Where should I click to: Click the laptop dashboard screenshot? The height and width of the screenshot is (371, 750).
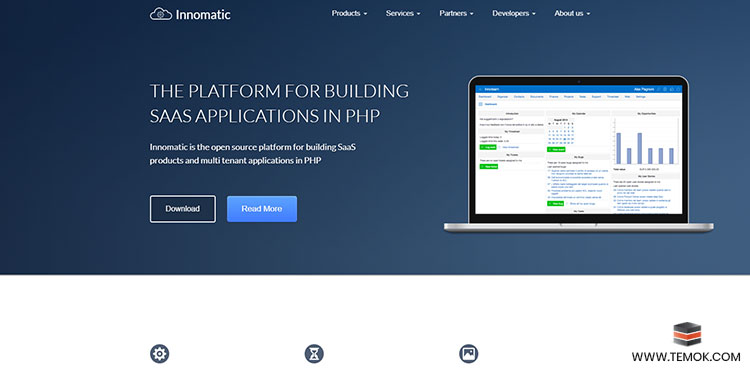tap(578, 149)
